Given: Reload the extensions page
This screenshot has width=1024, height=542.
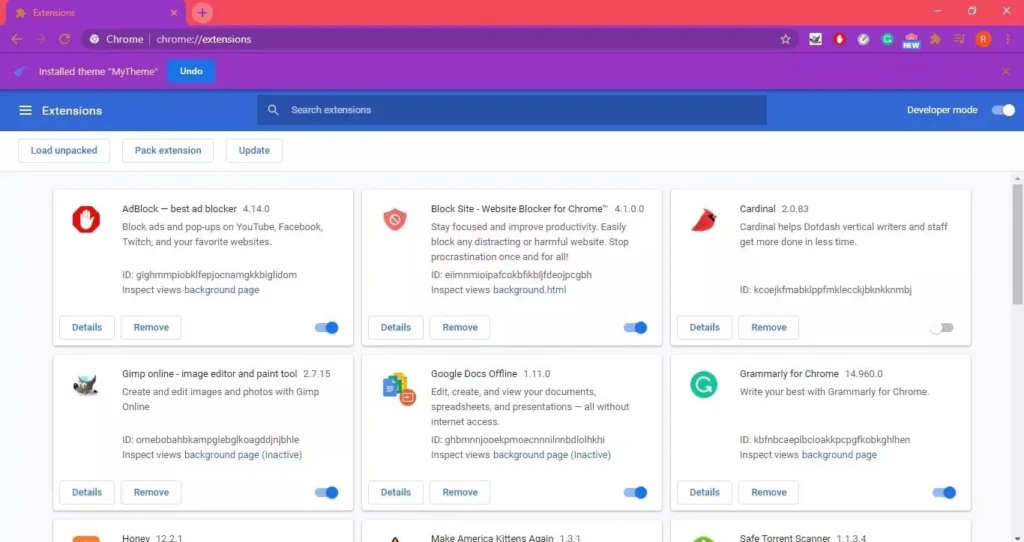Looking at the screenshot, I should click(x=64, y=39).
